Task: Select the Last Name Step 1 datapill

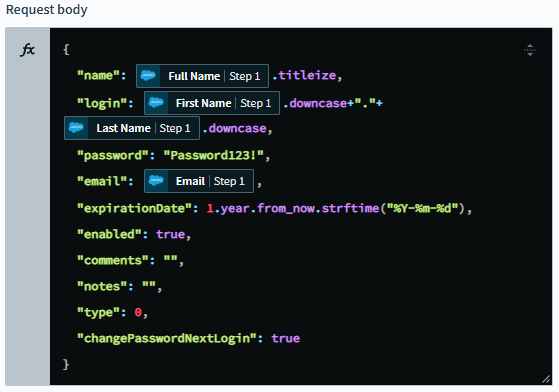Action: (x=132, y=128)
